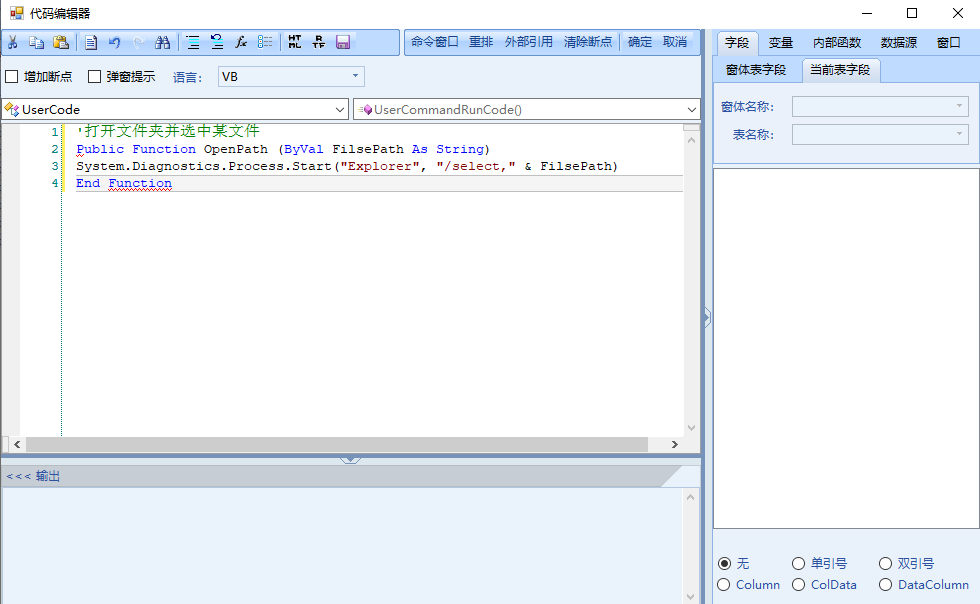This screenshot has height=604, width=980.
Task: Switch to the 字段 tab
Action: point(737,43)
